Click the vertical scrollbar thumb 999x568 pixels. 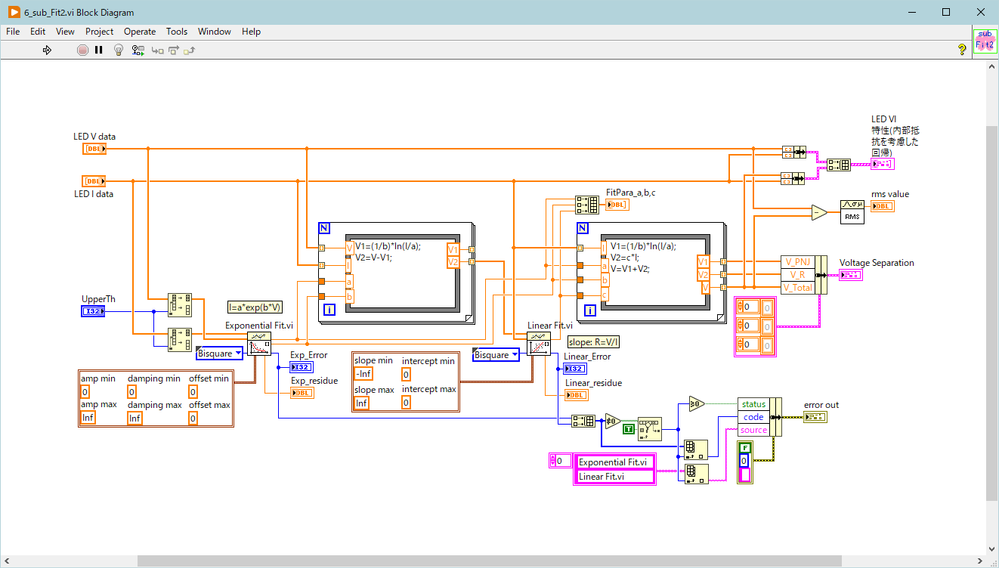[992, 313]
